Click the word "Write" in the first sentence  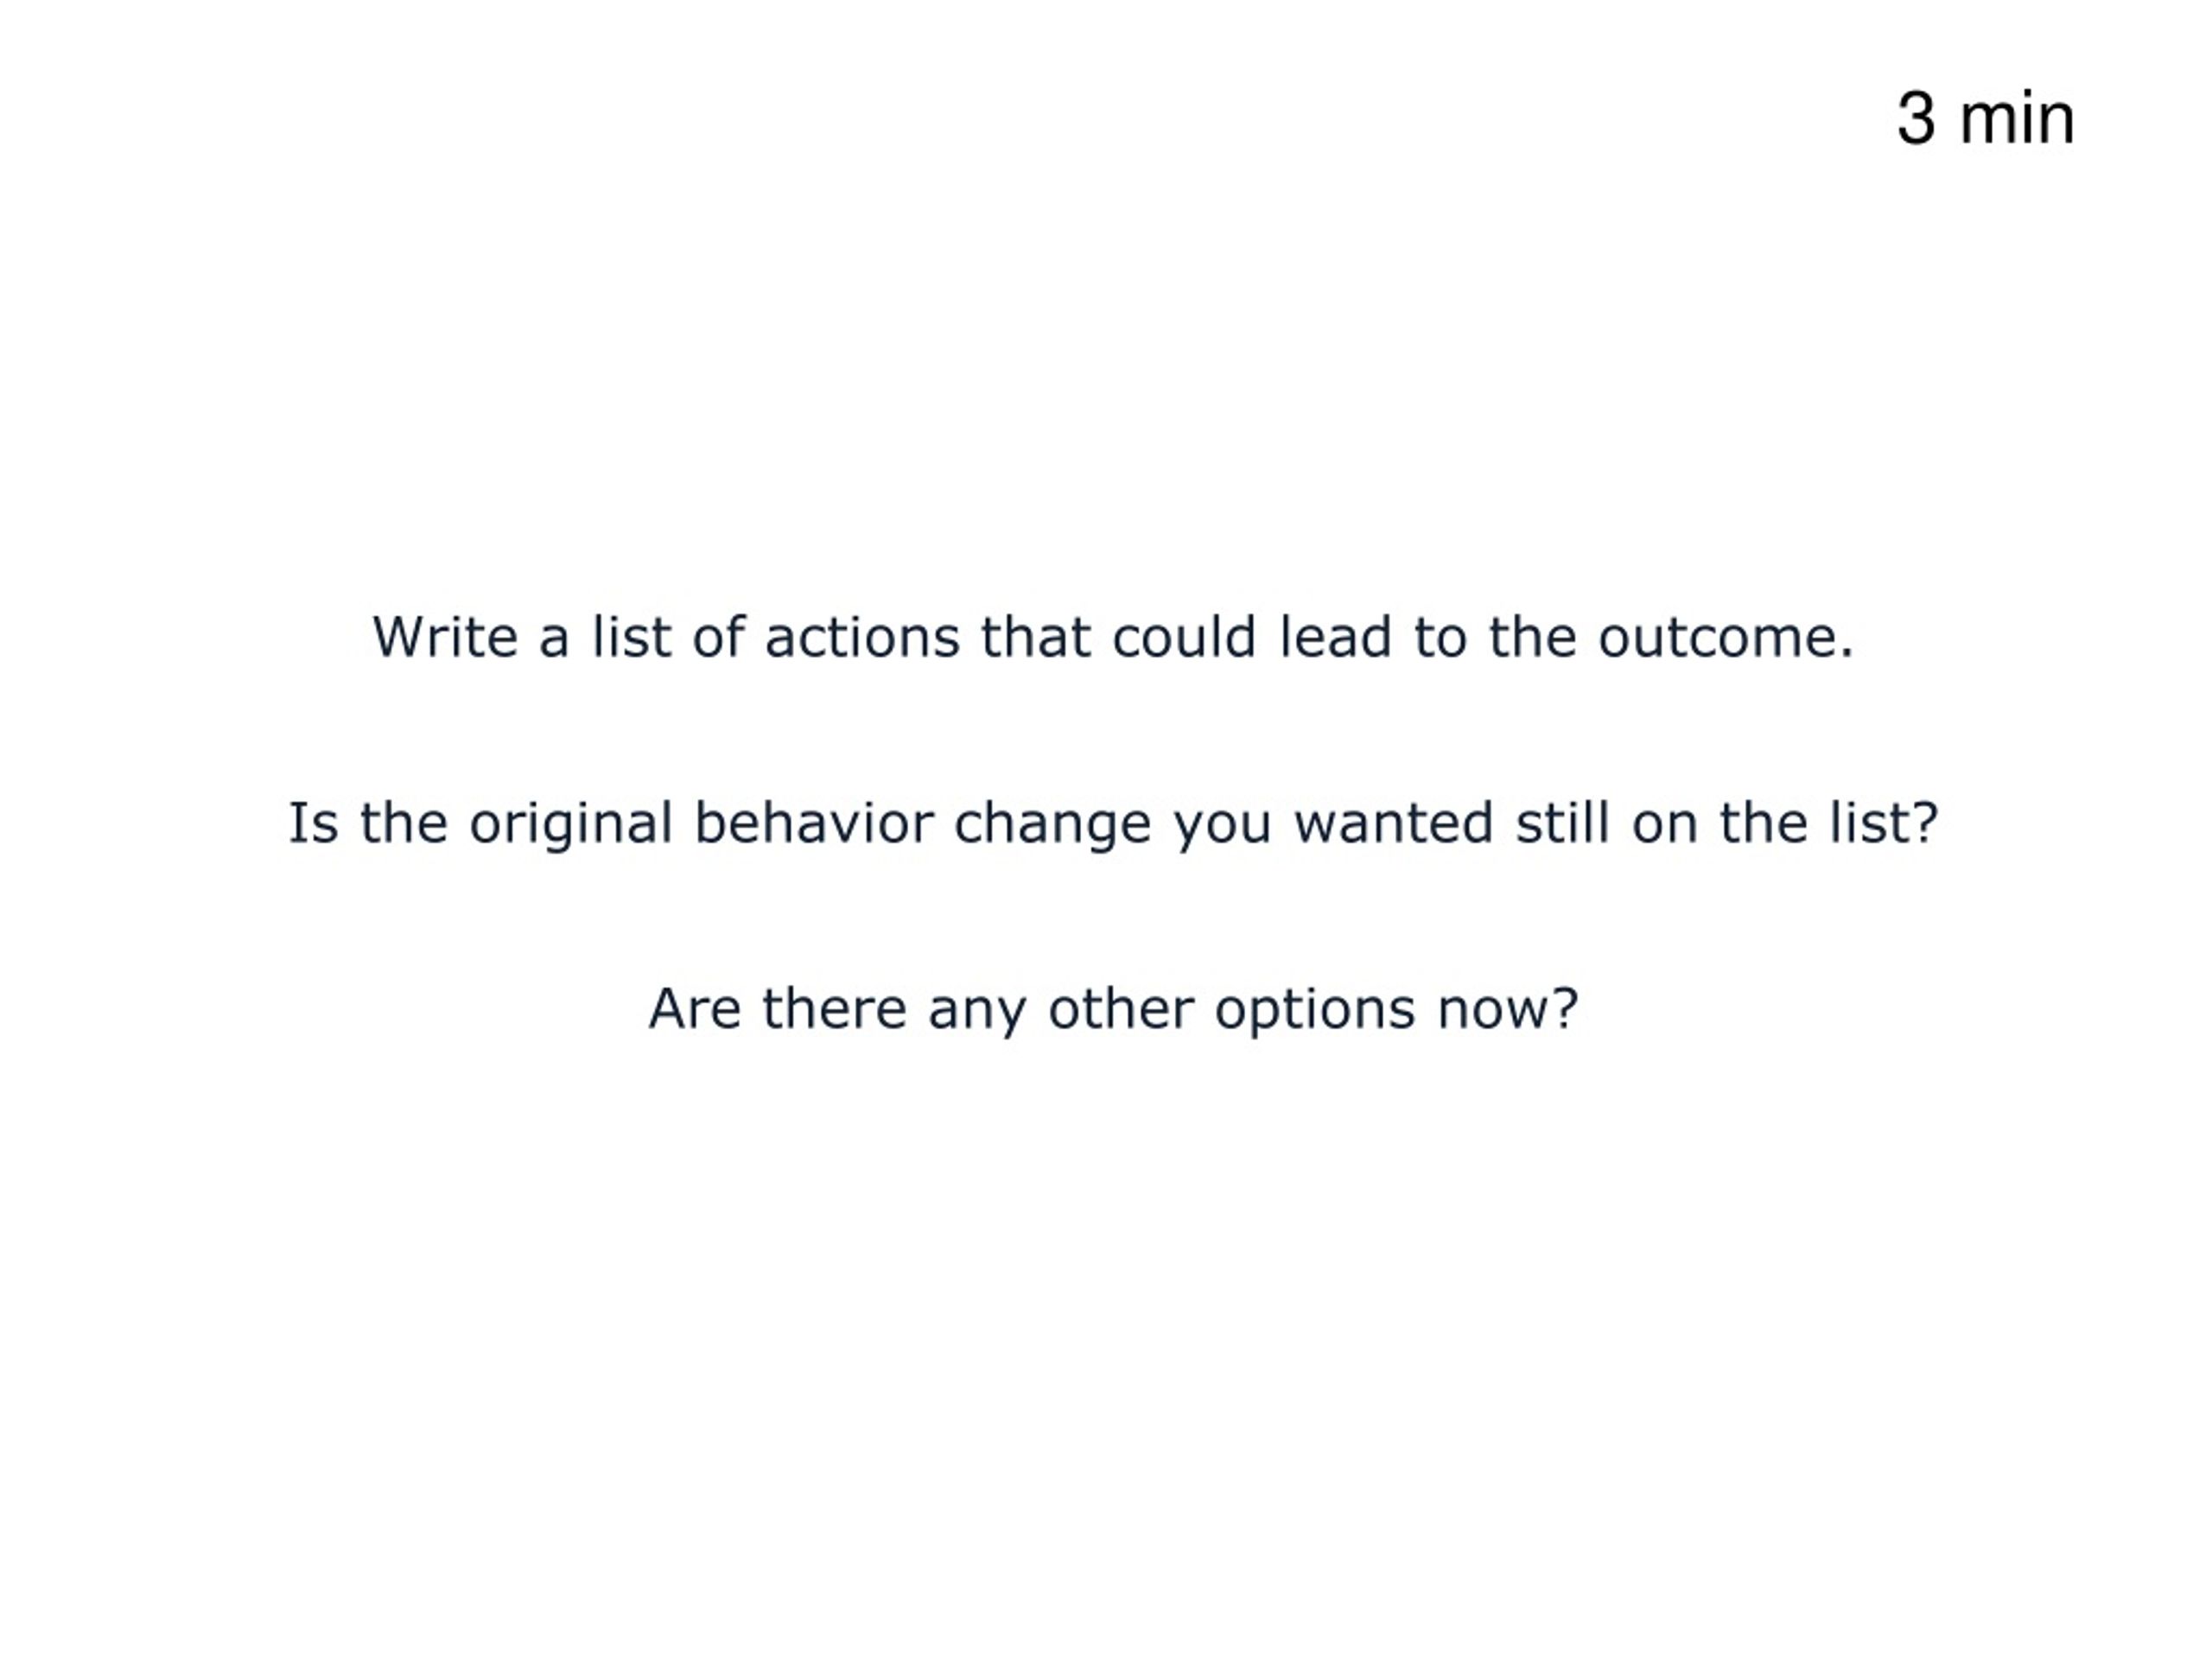pyautogui.click(x=445, y=637)
